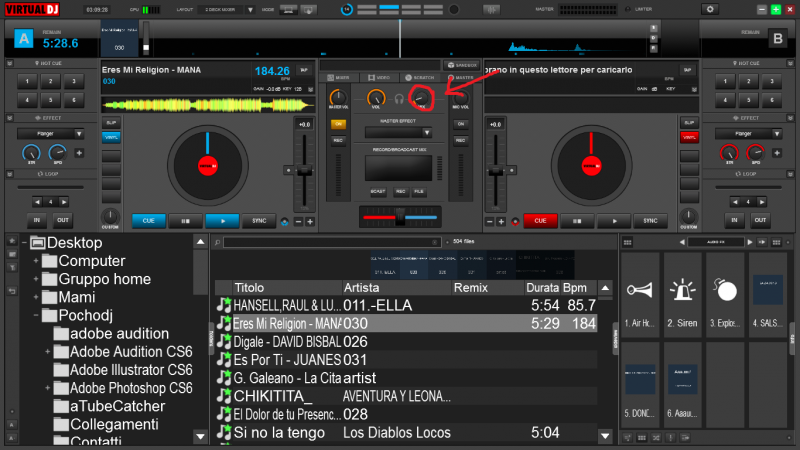
Task: Click deck A pitch fader
Action: pyautogui.click(x=305, y=171)
